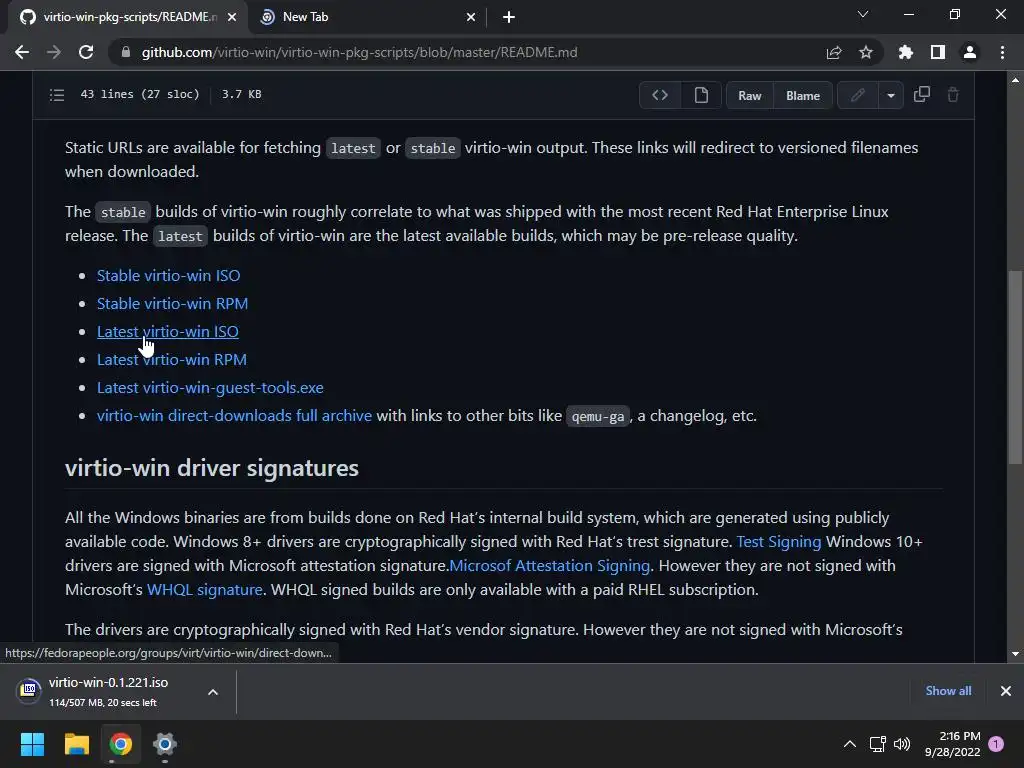Click the scrollbar up arrow

coord(1015,80)
